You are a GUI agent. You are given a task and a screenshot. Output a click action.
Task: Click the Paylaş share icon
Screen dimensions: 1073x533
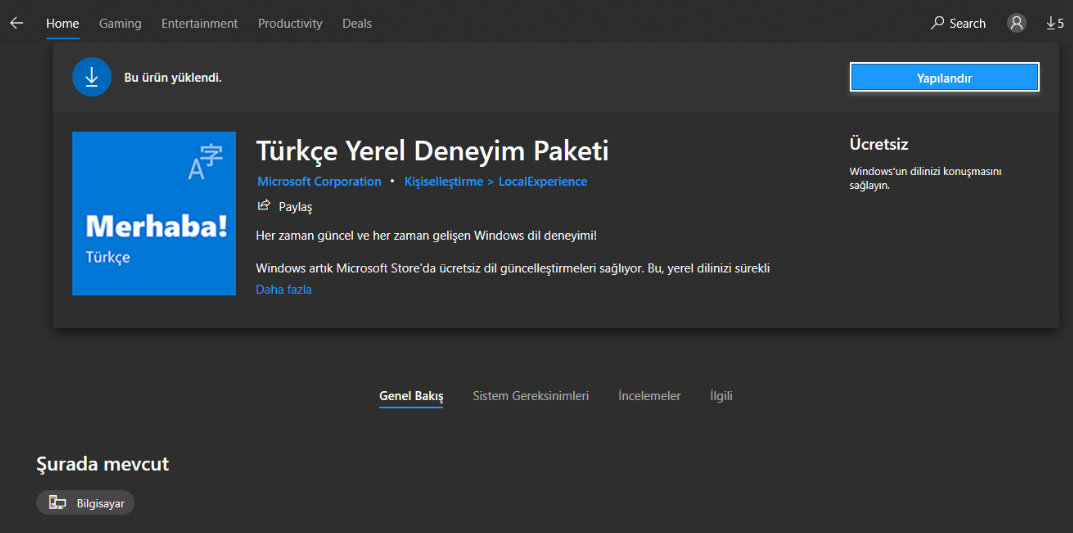click(x=263, y=206)
